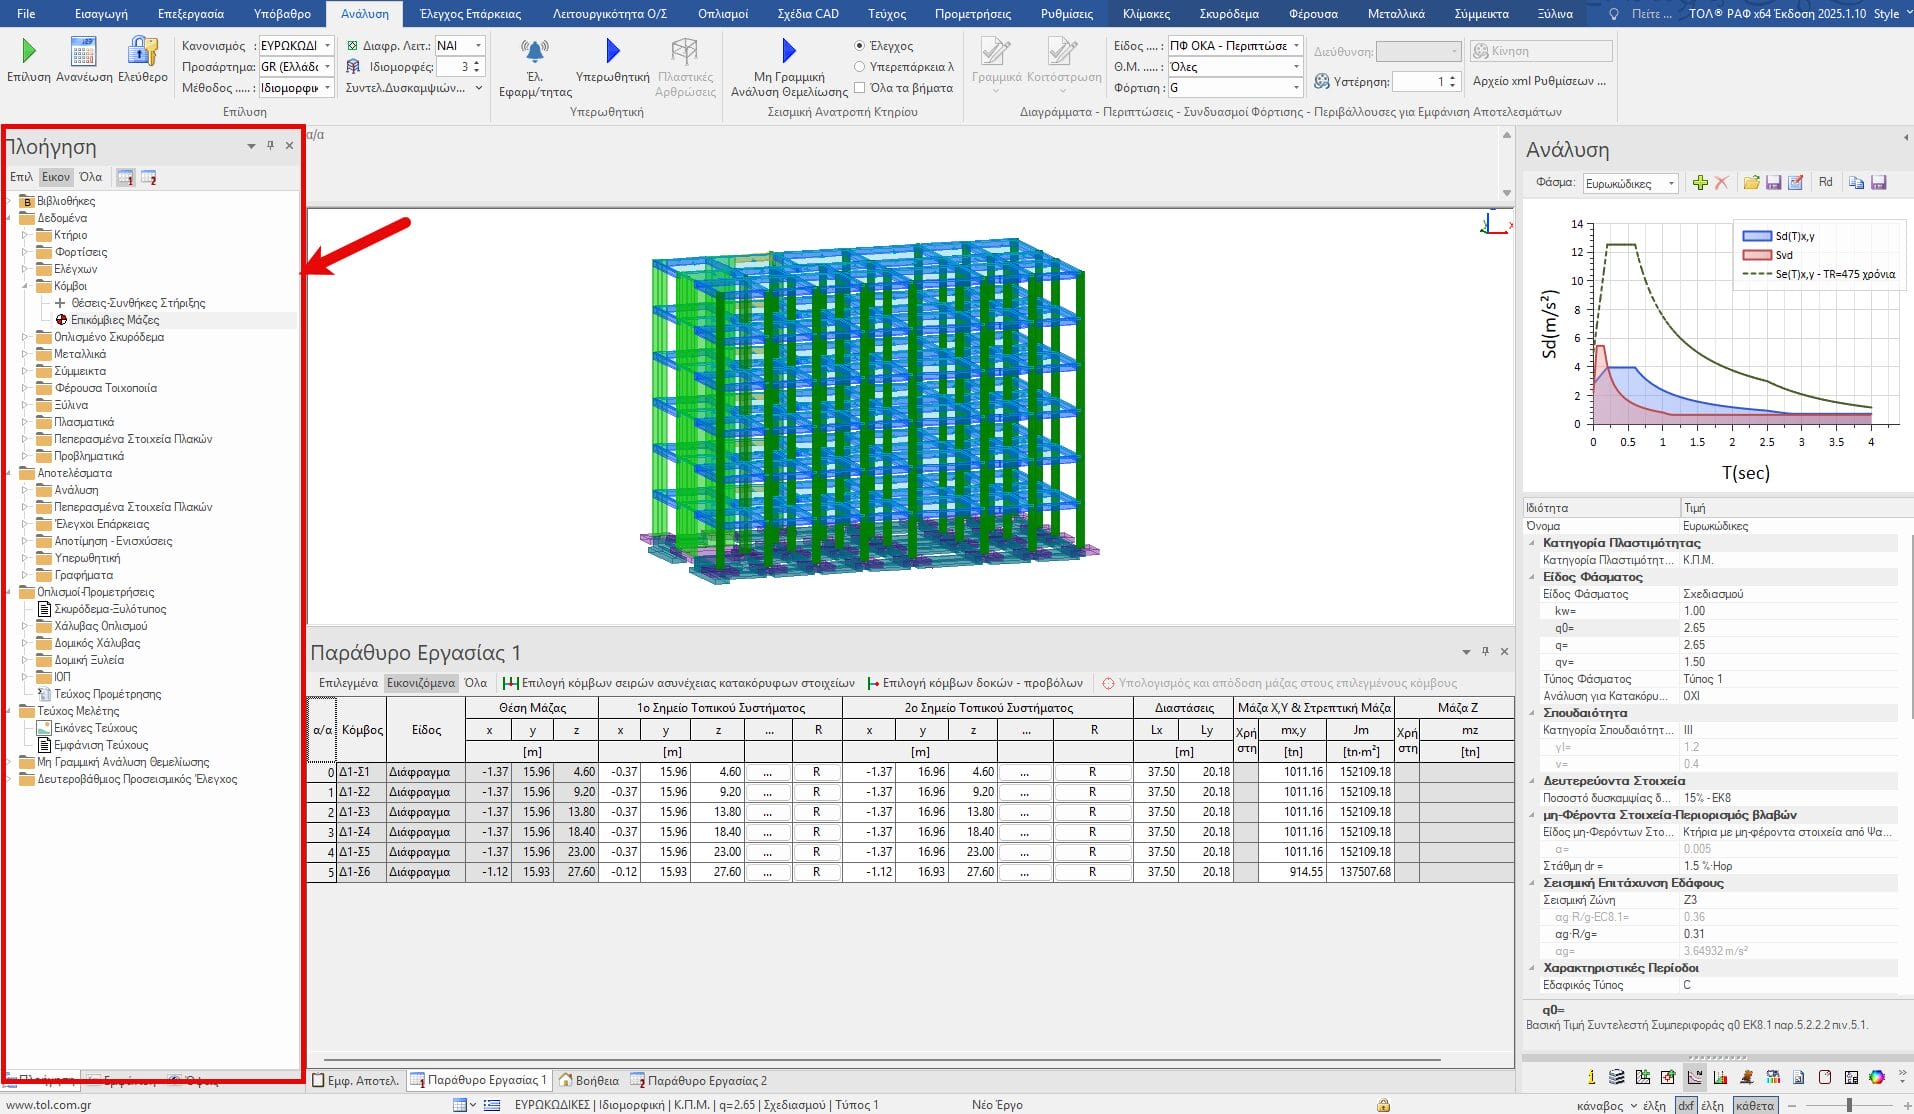Image resolution: width=1914 pixels, height=1114 pixels.
Task: Add a new spectrum with green plus
Action: pyautogui.click(x=1699, y=183)
